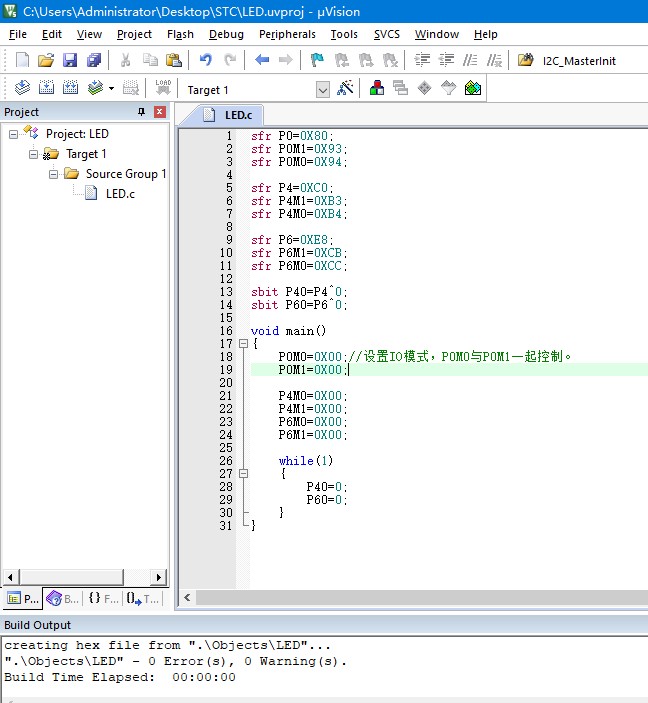Screen dimensions: 648x703
Task: Download code to flash with LOAD
Action: coord(163,88)
